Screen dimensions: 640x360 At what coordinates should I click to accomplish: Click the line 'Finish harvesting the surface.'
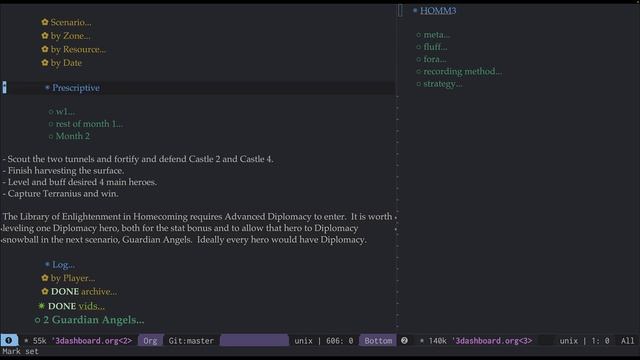click(x=63, y=171)
